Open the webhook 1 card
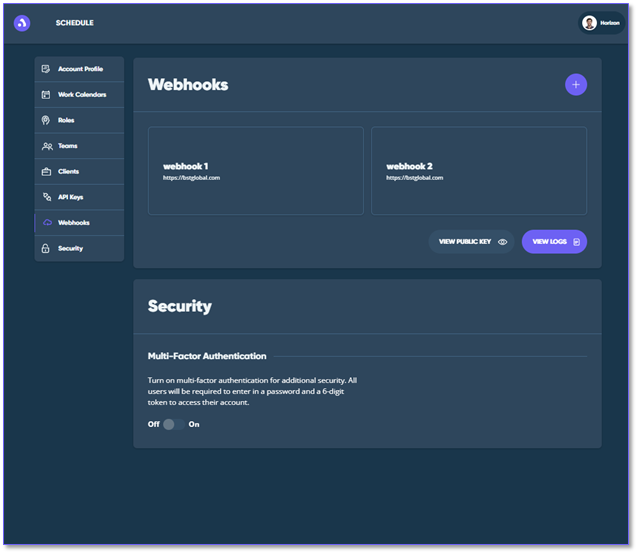638x554 pixels. point(256,171)
